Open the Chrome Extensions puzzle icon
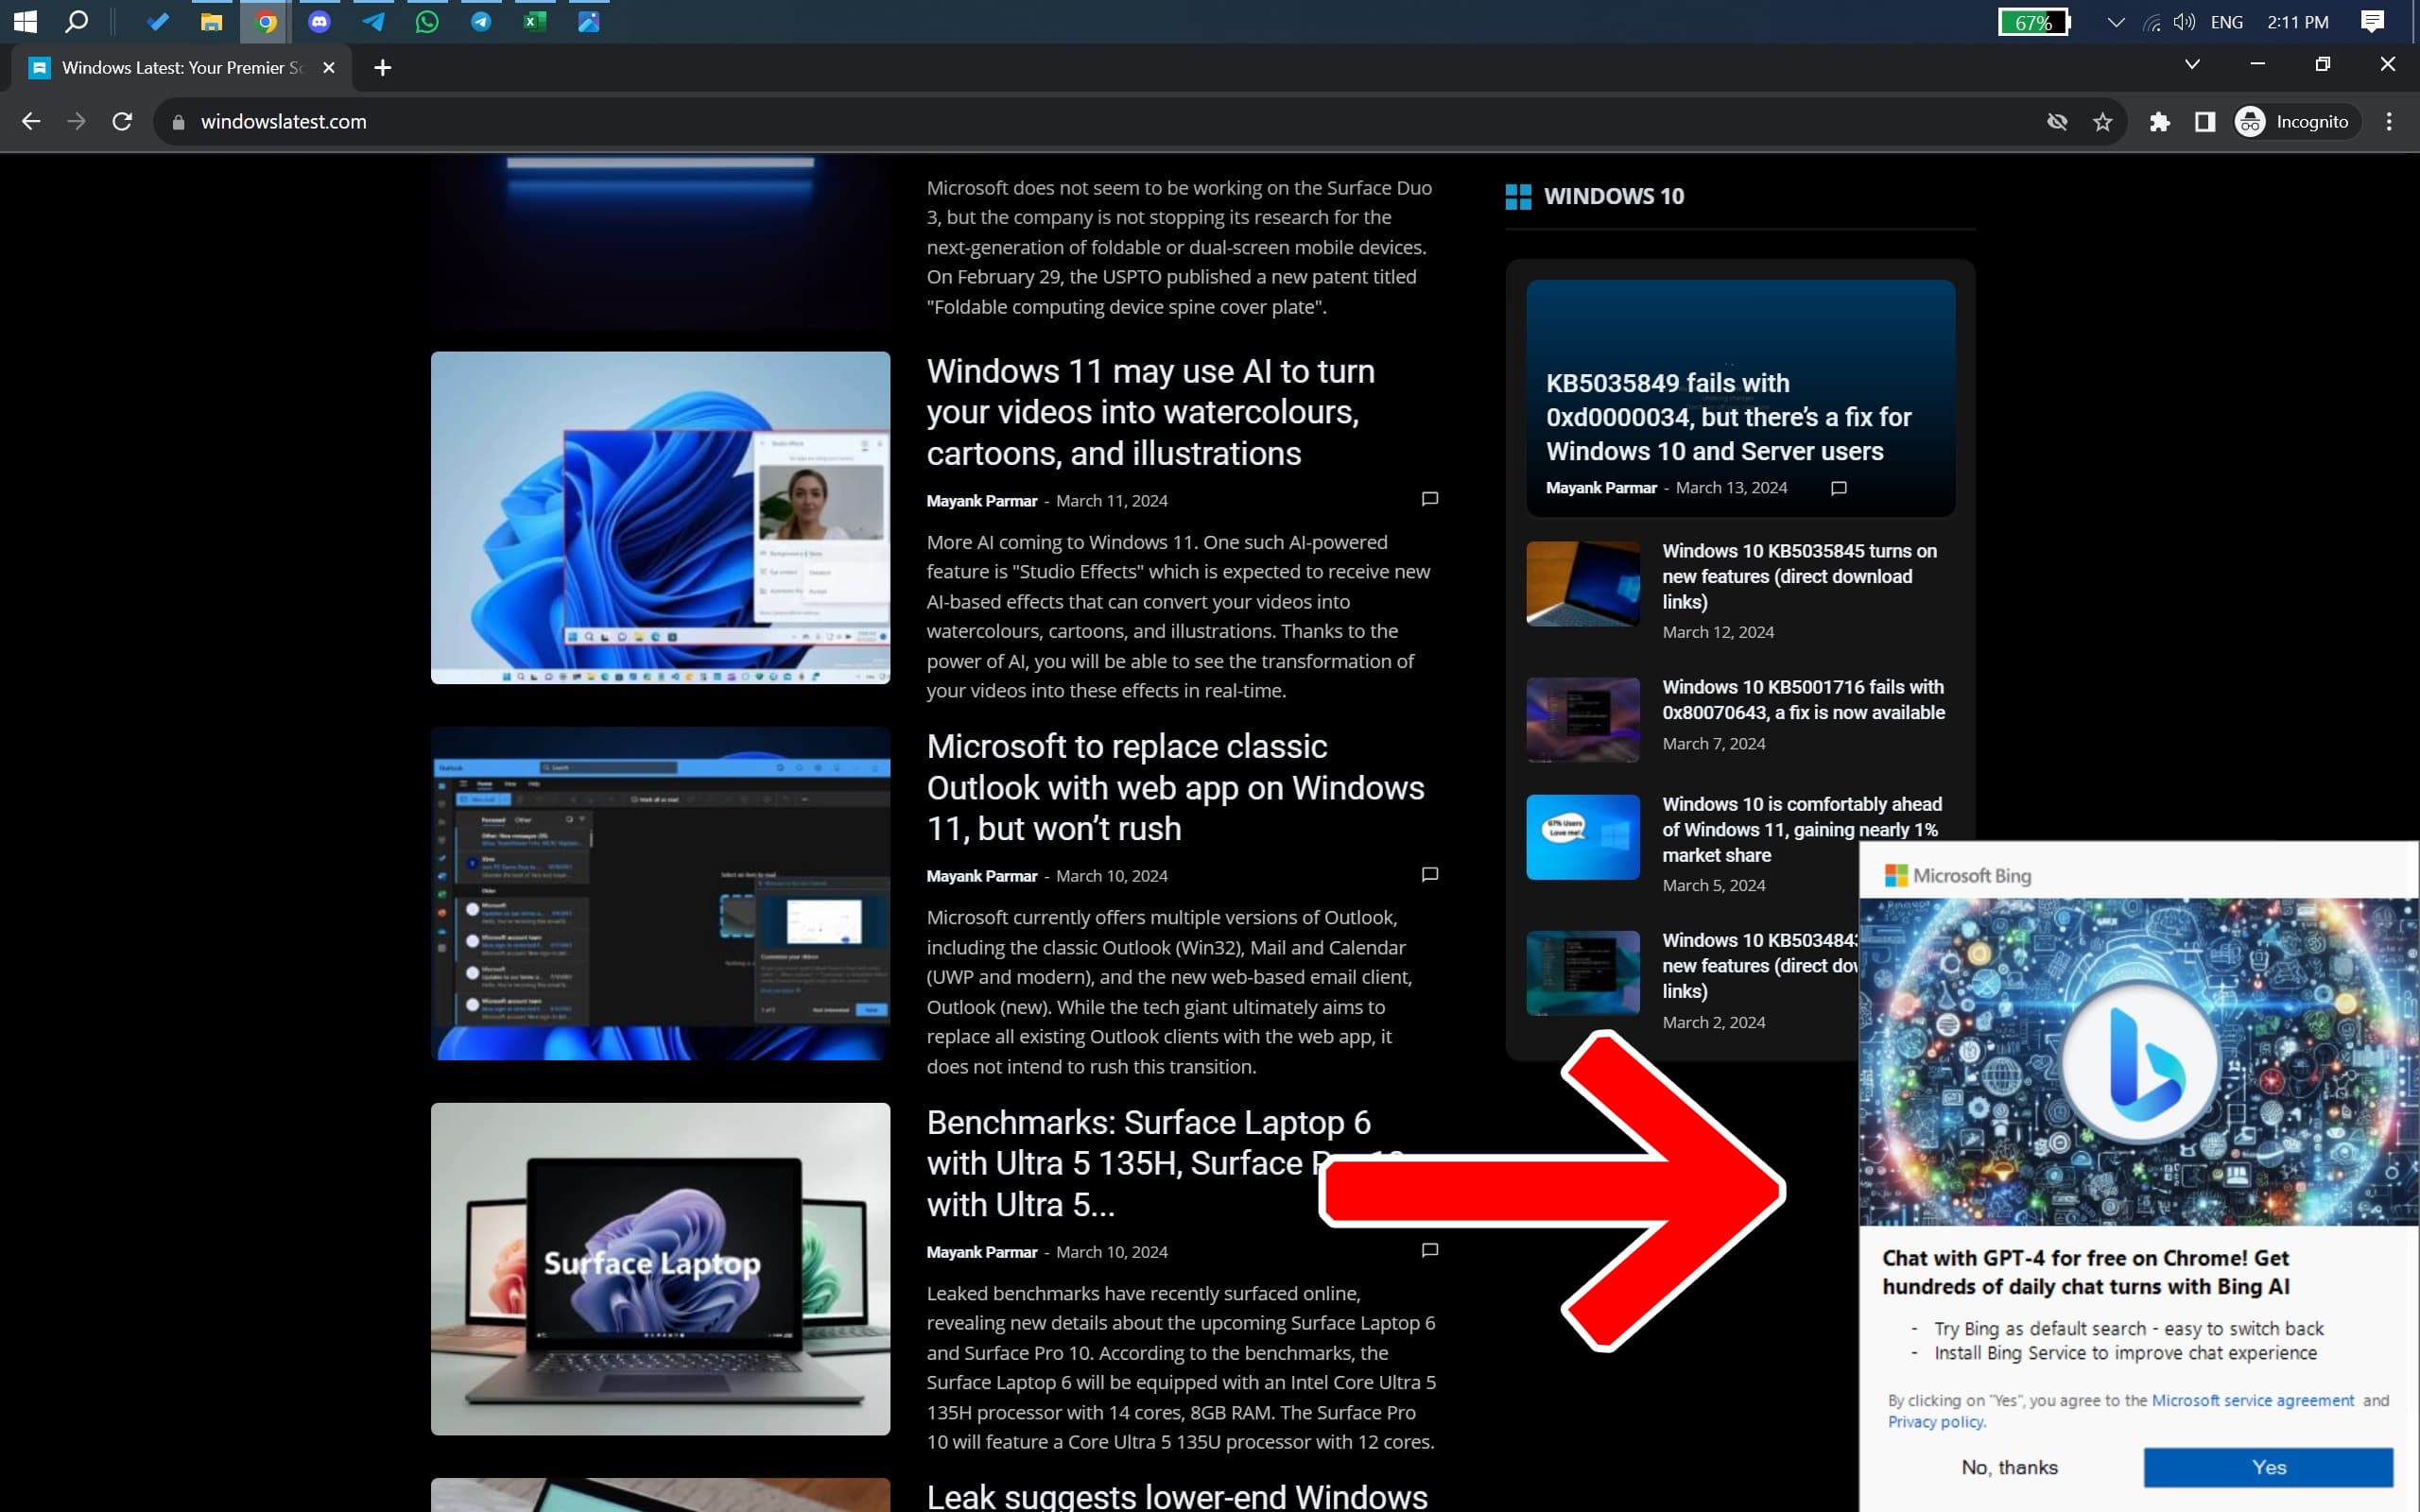Image resolution: width=2420 pixels, height=1512 pixels. click(2159, 121)
